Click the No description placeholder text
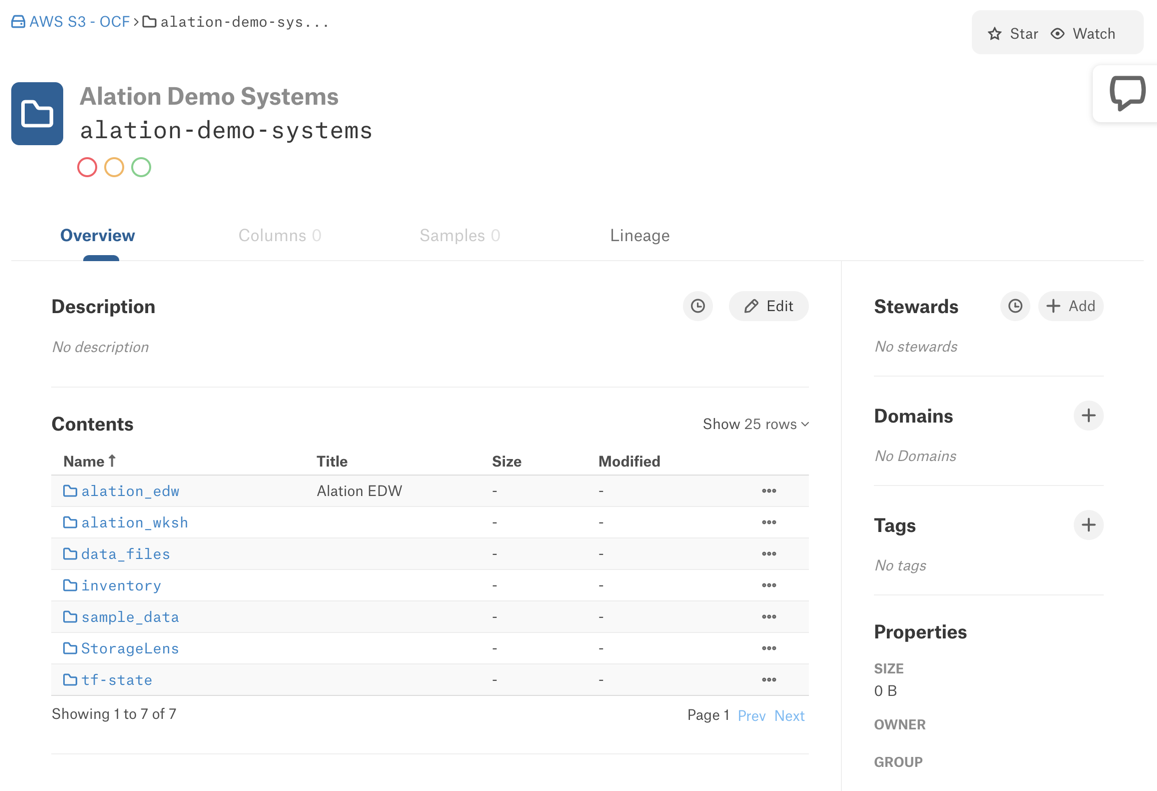1157x791 pixels. click(100, 347)
